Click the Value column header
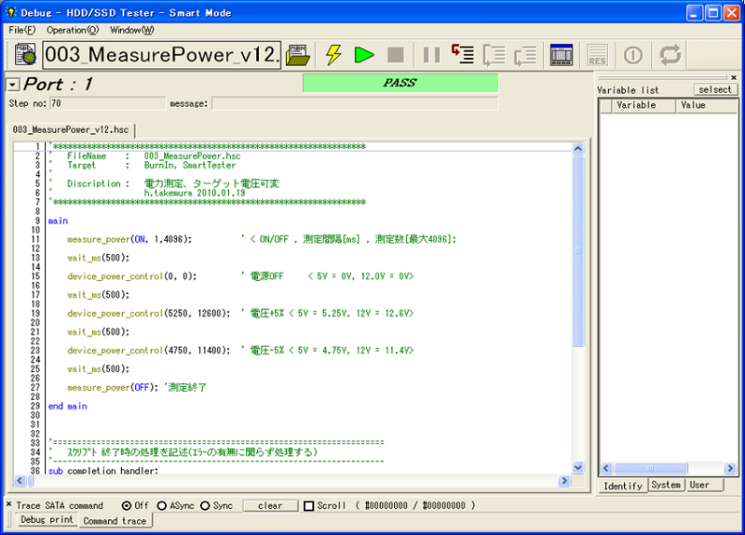Viewport: 745px width, 535px height. tap(706, 105)
